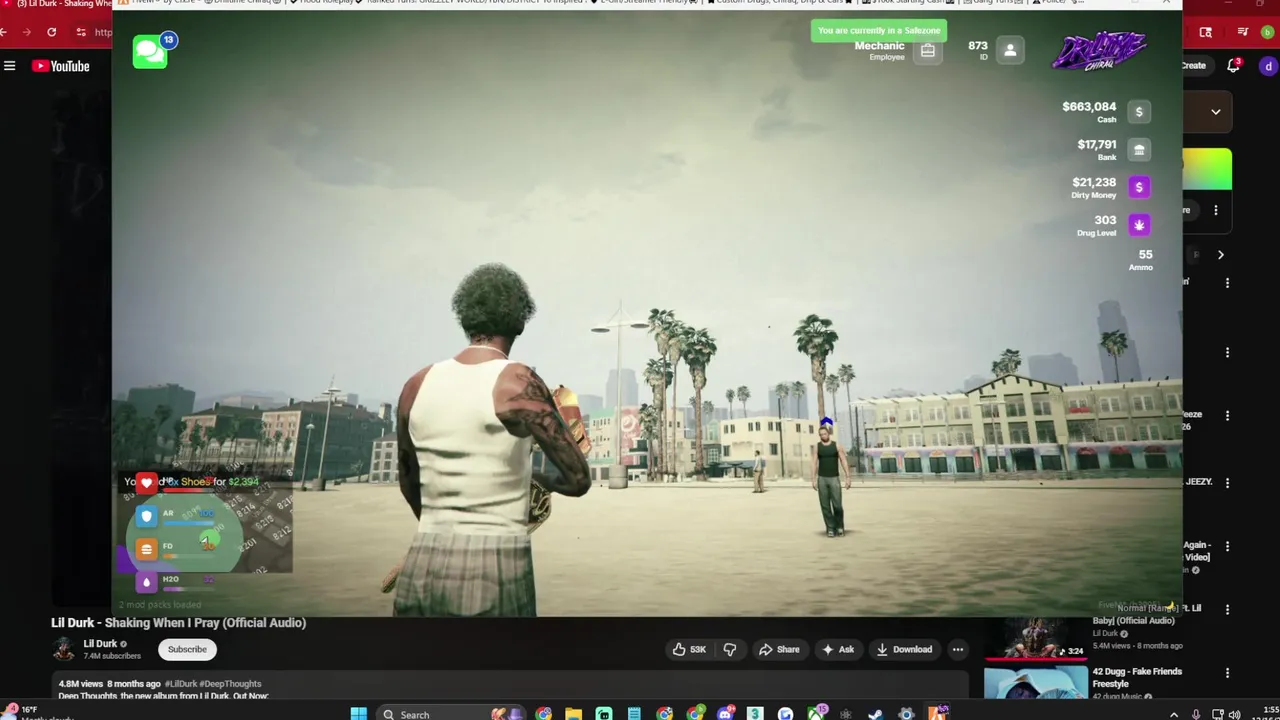Click the Drilltime Chiraq server logo

tap(1099, 50)
